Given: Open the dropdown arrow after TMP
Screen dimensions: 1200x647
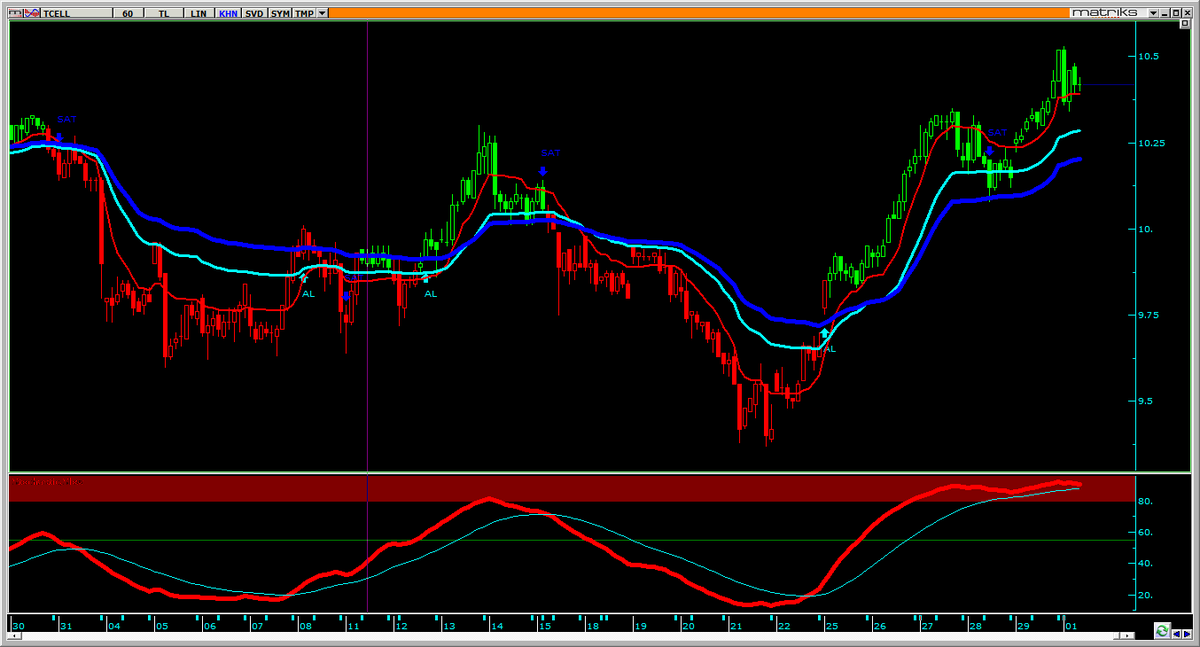Looking at the screenshot, I should pyautogui.click(x=322, y=13).
